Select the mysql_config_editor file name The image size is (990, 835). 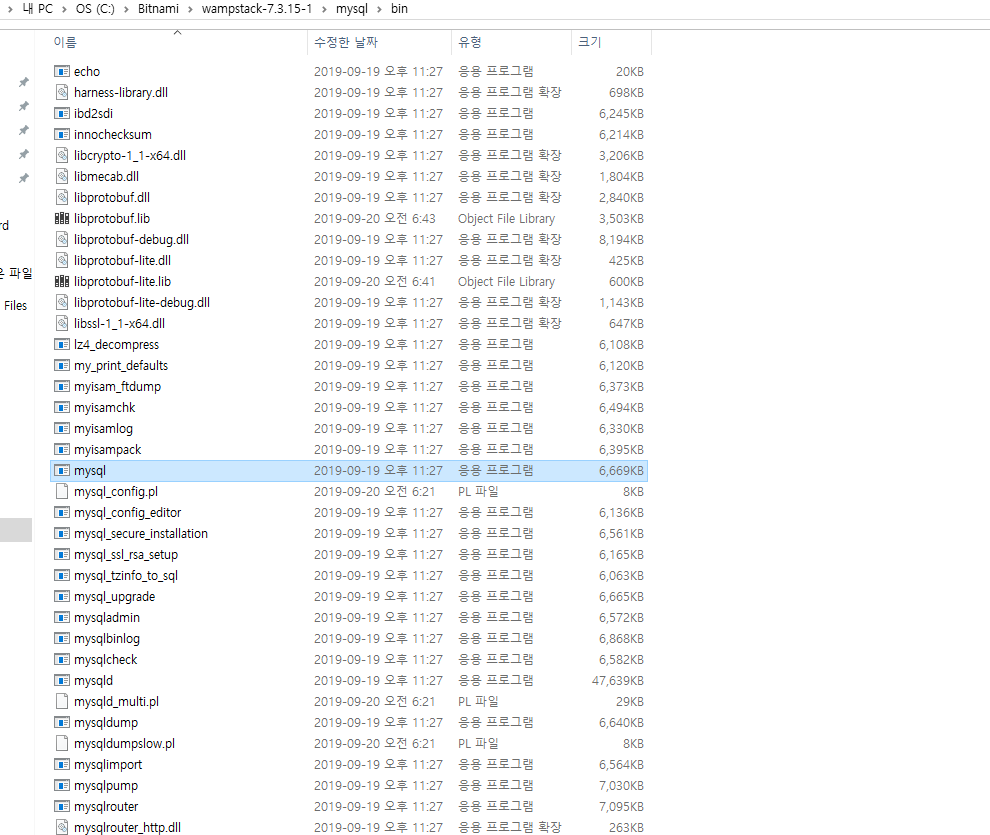coord(128,512)
